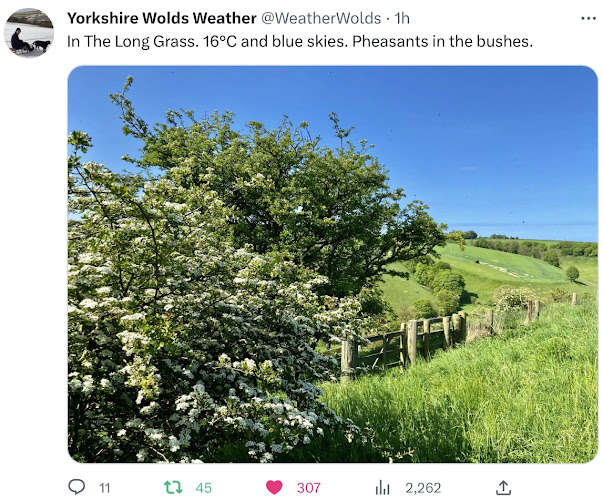
Task: Open the @WeatherWolds handle link
Action: coord(321,18)
